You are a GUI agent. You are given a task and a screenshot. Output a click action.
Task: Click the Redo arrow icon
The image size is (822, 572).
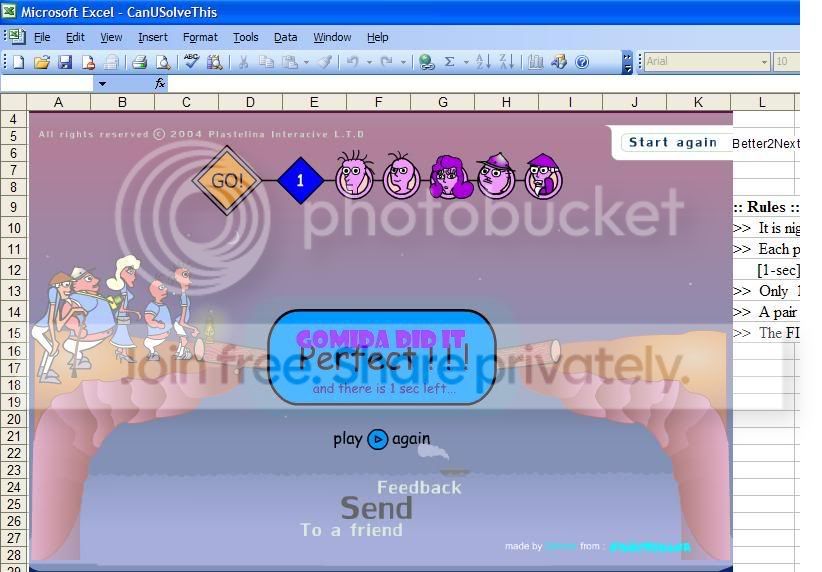pos(386,62)
